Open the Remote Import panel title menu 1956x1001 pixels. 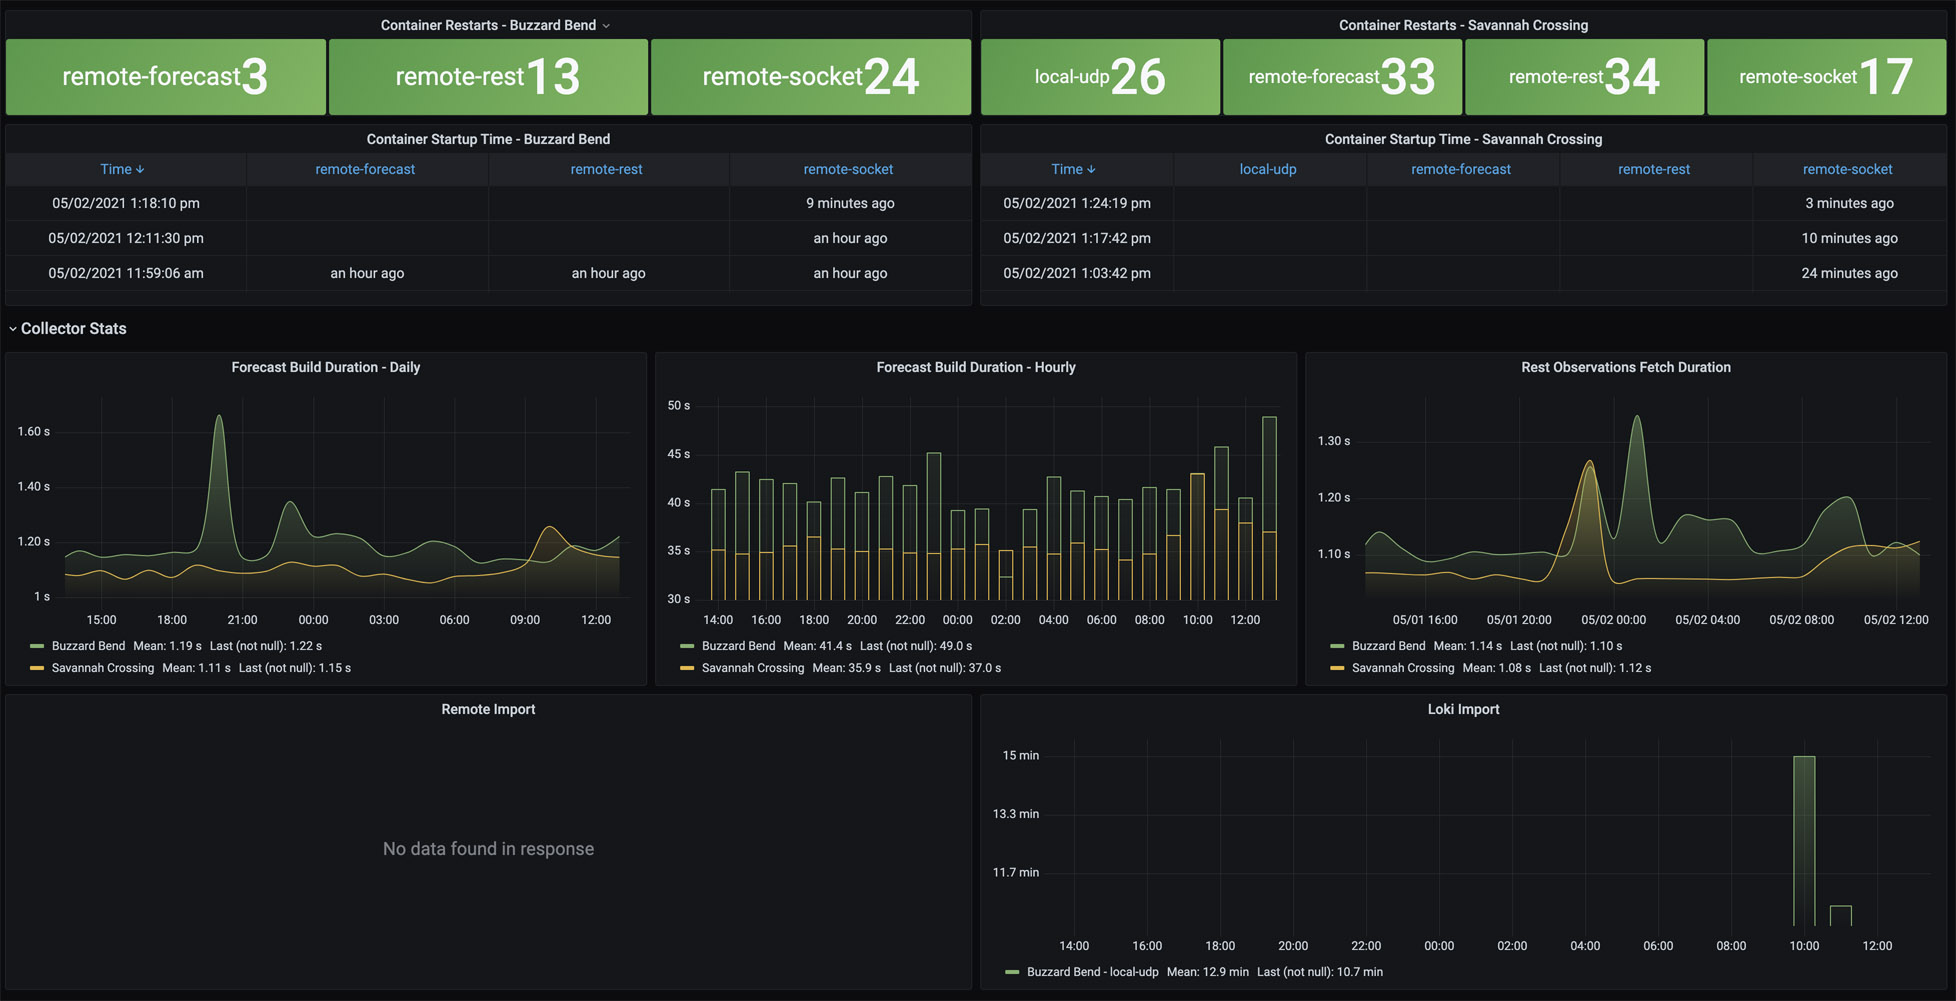pyautogui.click(x=488, y=709)
